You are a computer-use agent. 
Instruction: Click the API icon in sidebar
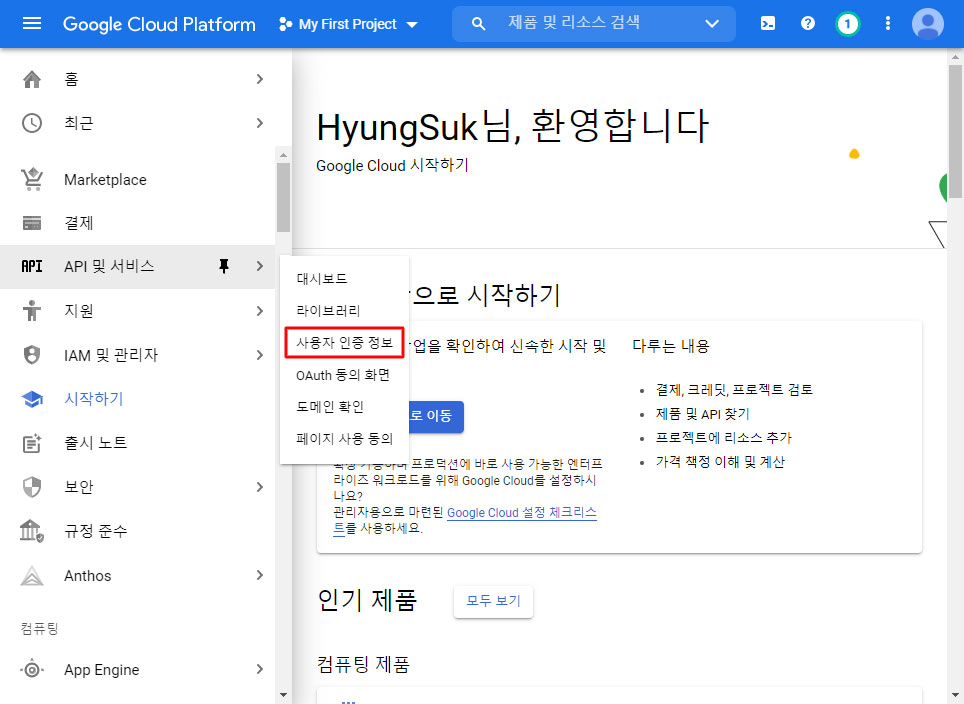tap(32, 266)
